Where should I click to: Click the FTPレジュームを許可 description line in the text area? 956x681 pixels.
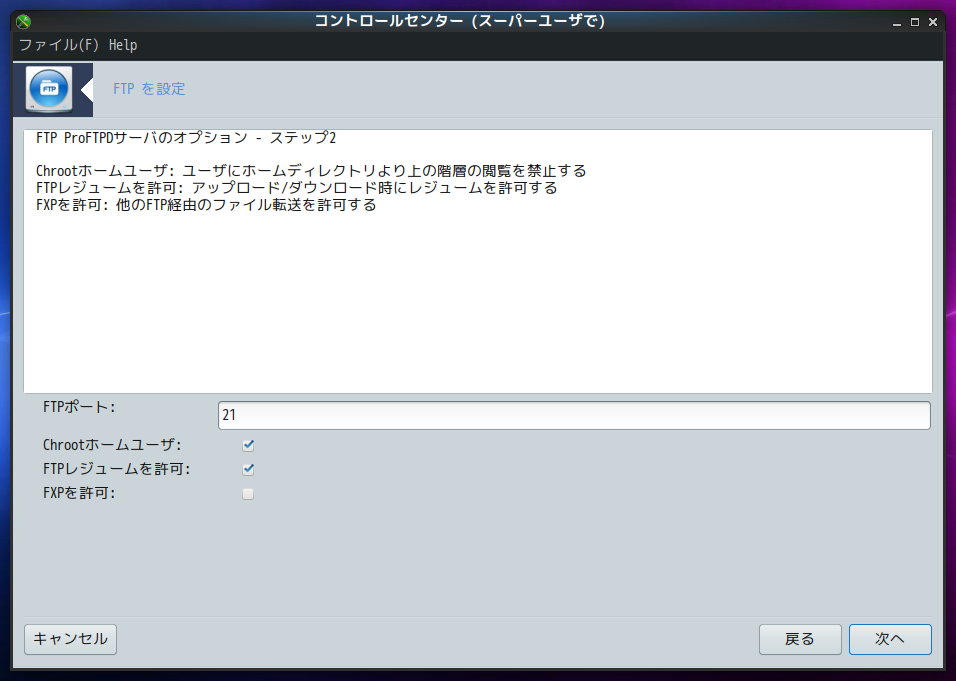pyautogui.click(x=296, y=188)
